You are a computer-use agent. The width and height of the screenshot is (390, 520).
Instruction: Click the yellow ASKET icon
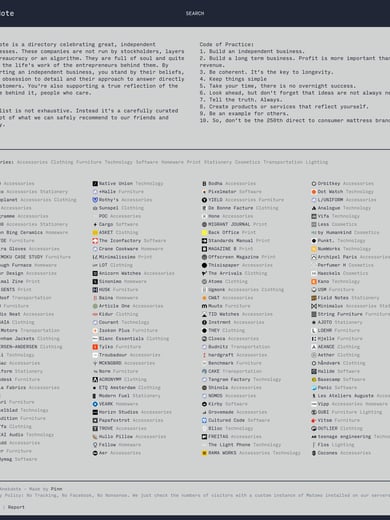click(x=95, y=232)
